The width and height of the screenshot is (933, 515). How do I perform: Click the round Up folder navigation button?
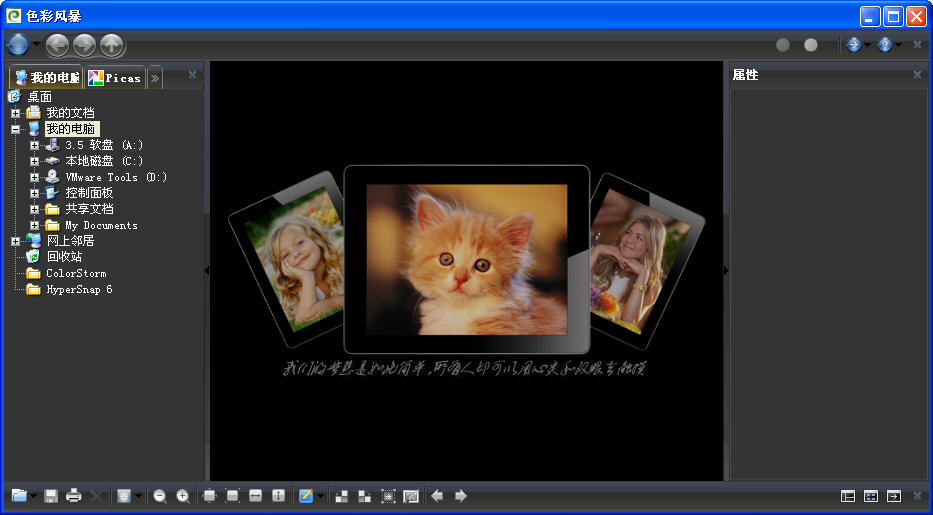pos(112,45)
